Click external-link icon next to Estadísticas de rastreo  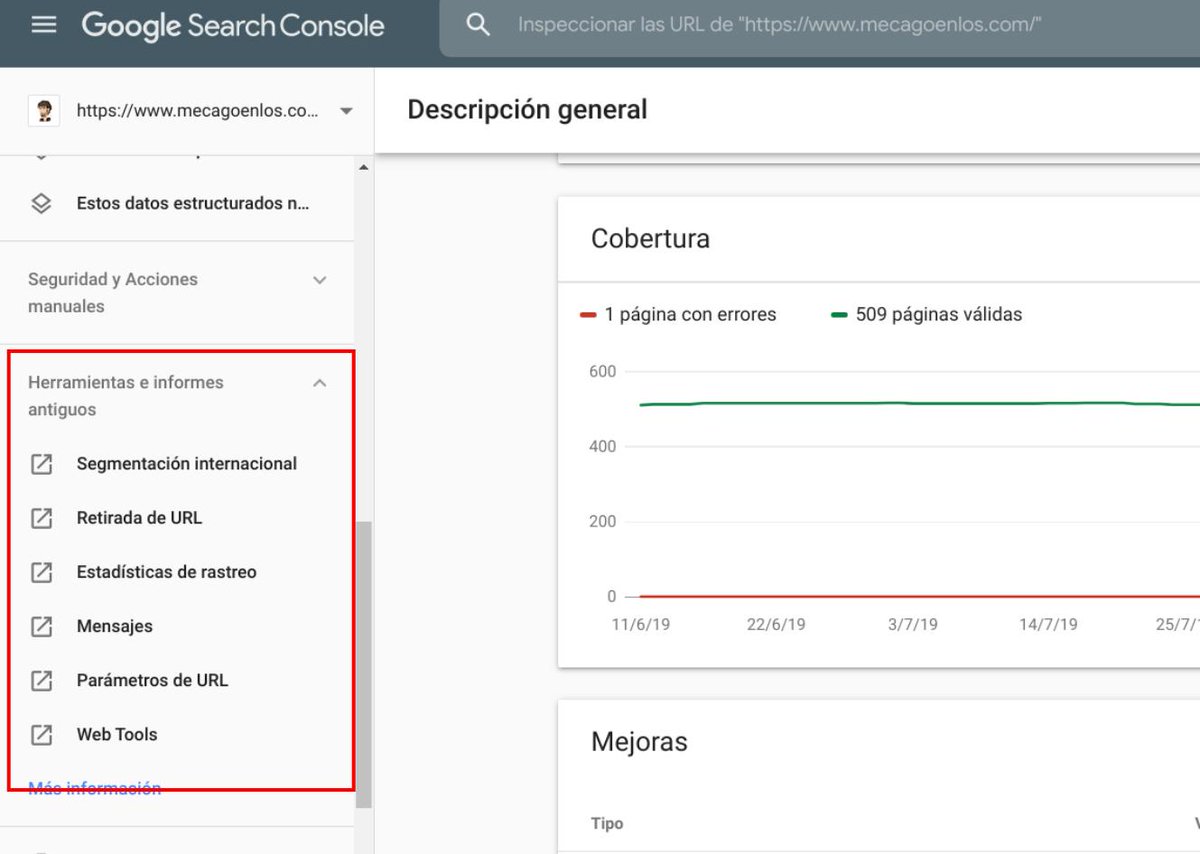[x=41, y=572]
